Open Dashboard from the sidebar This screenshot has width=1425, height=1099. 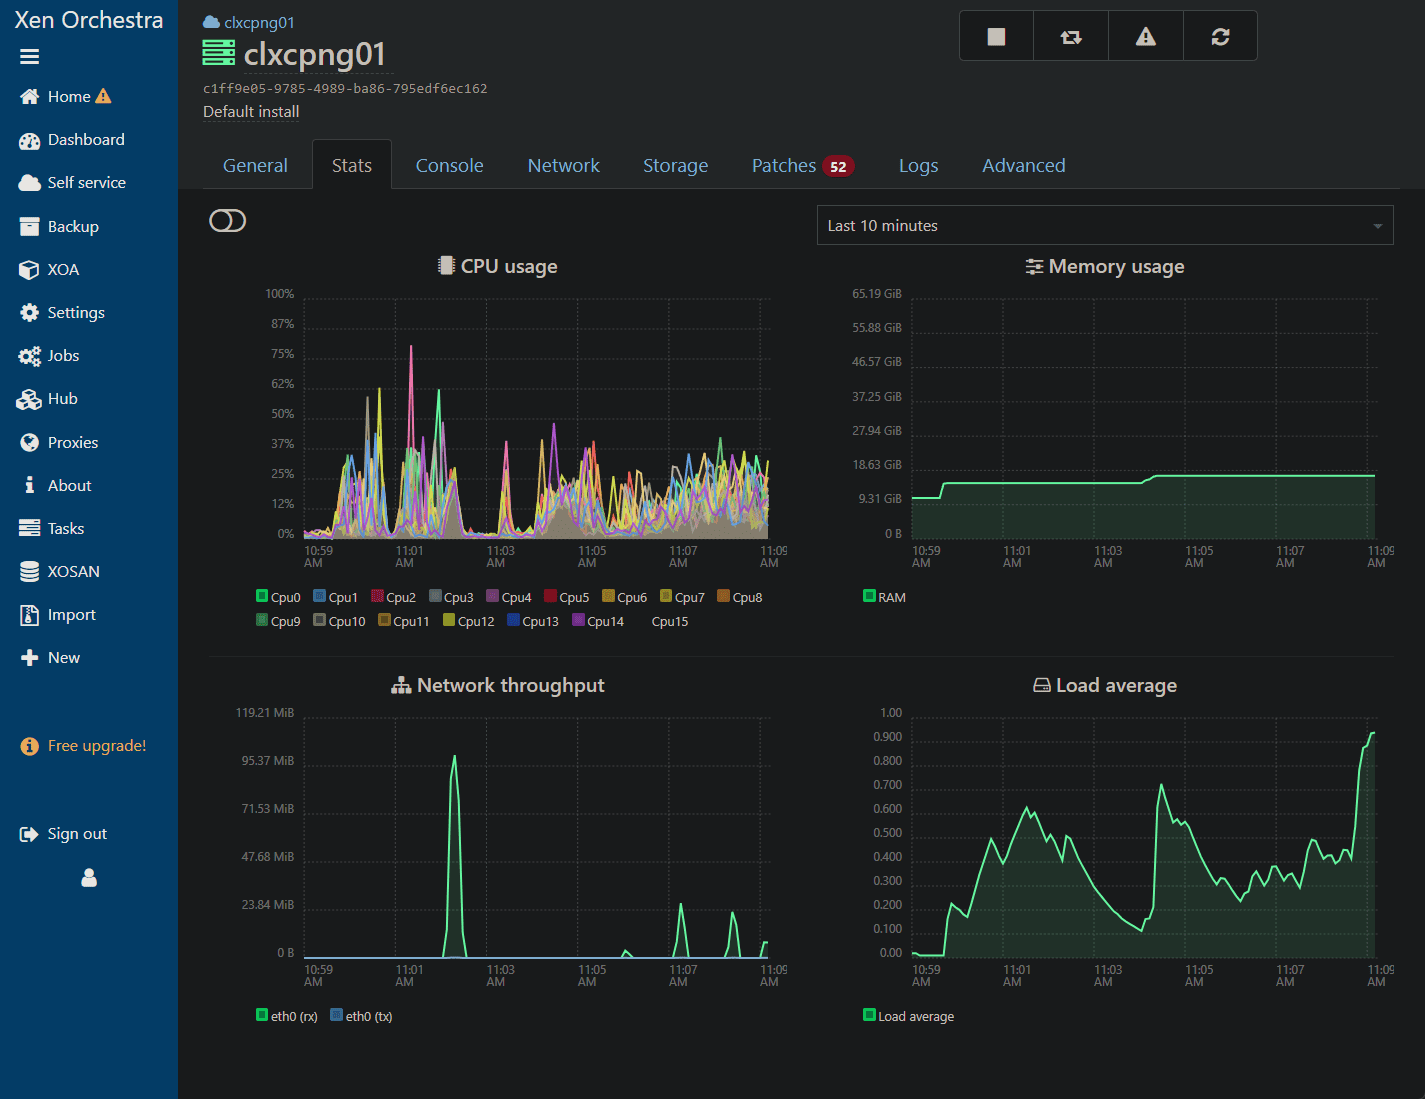click(x=86, y=140)
